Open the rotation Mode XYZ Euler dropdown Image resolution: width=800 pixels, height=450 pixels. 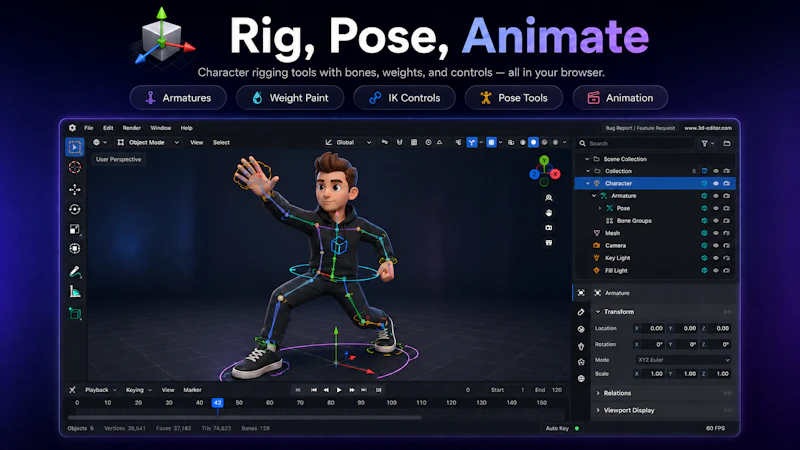point(683,360)
